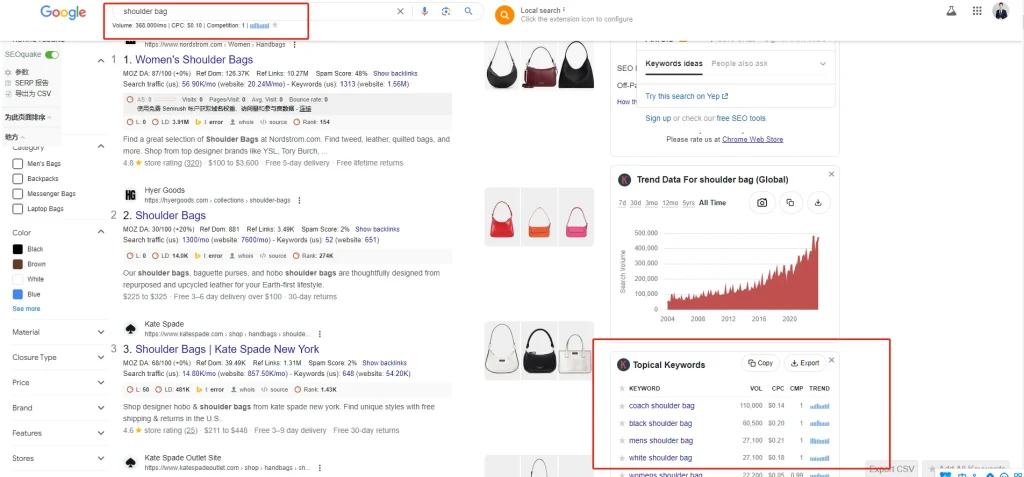
Task: Click the orange Local search extension icon
Action: 504,15
